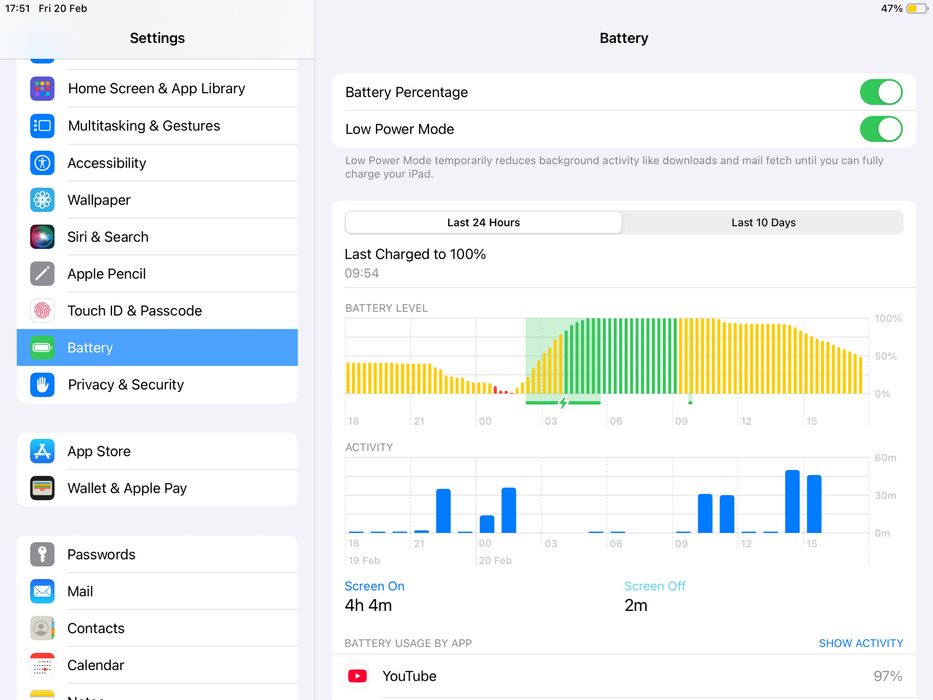Tap the Apple Pencil icon
The width and height of the screenshot is (933, 700).
[42, 274]
